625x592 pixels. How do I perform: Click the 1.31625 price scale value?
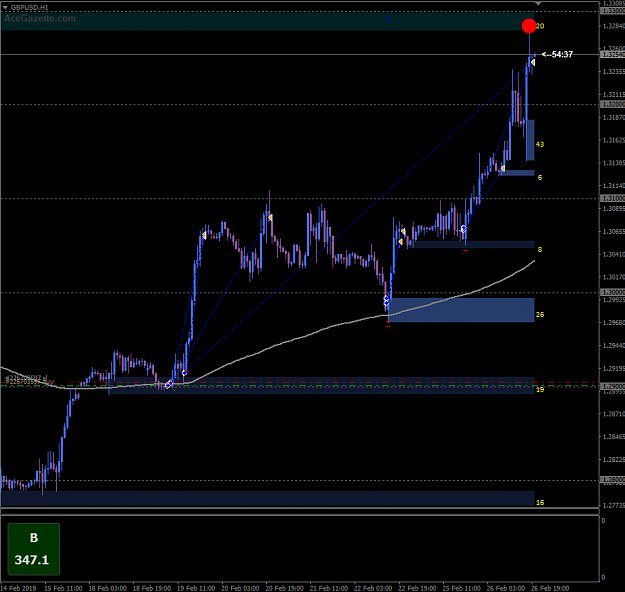613,140
